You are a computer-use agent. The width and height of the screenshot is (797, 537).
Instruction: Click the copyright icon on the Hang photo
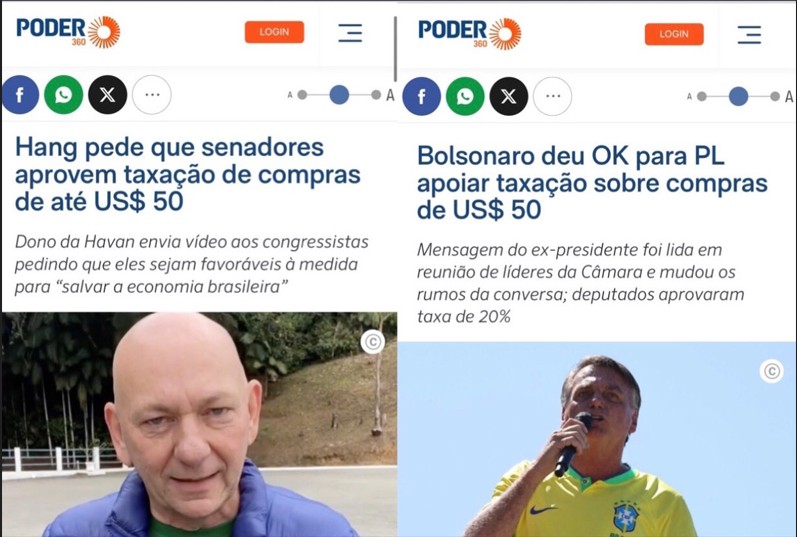pos(373,342)
